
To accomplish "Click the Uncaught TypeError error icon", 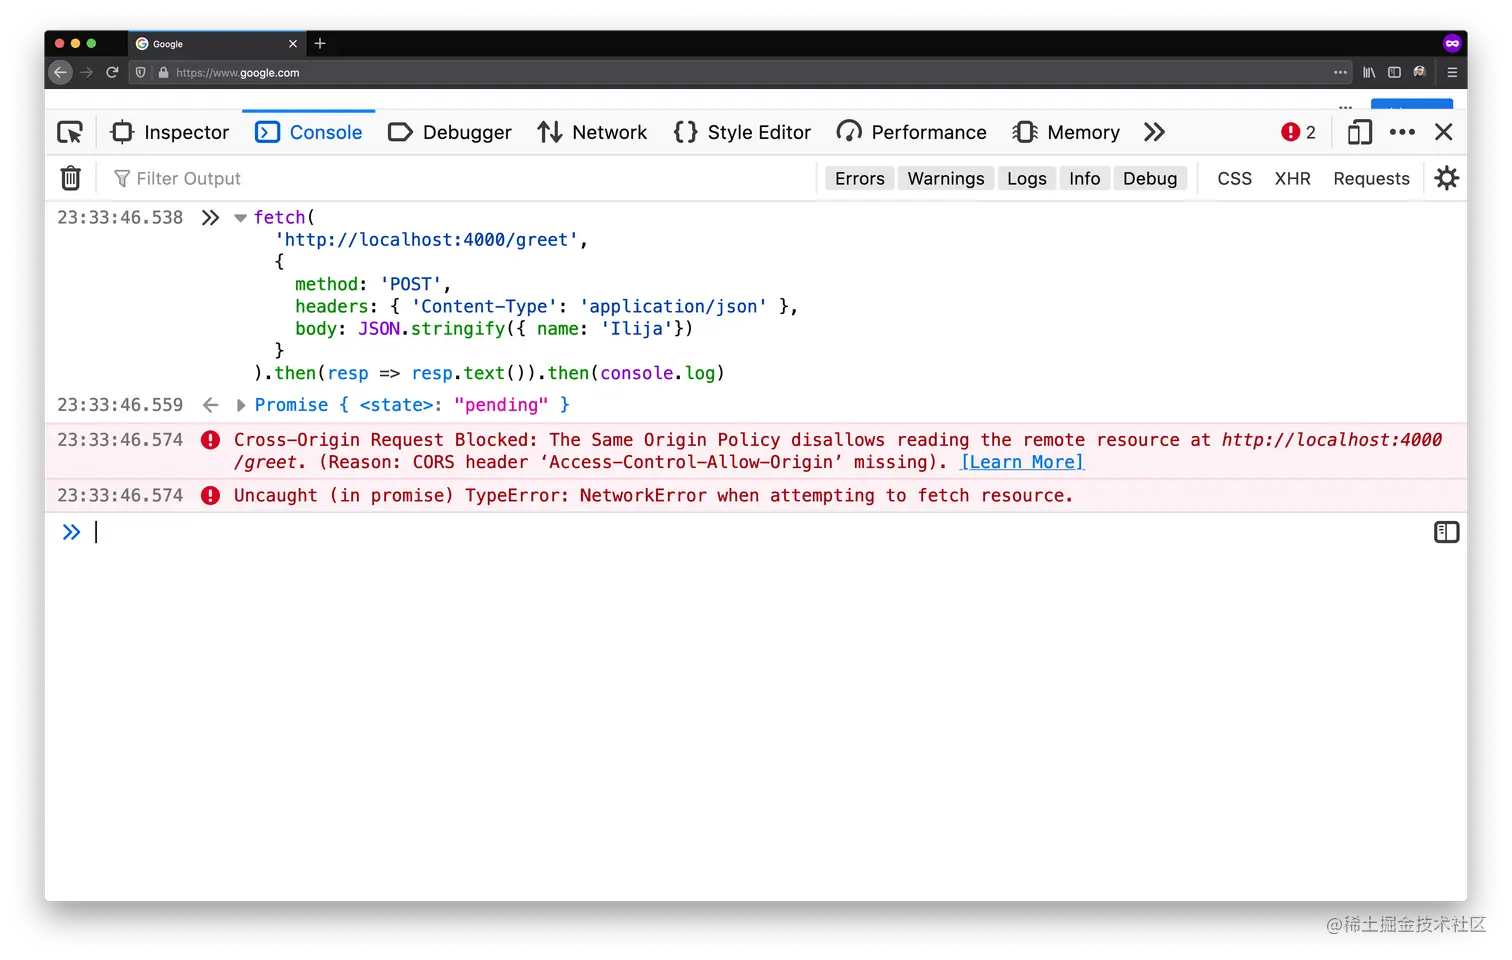I will (x=210, y=496).
